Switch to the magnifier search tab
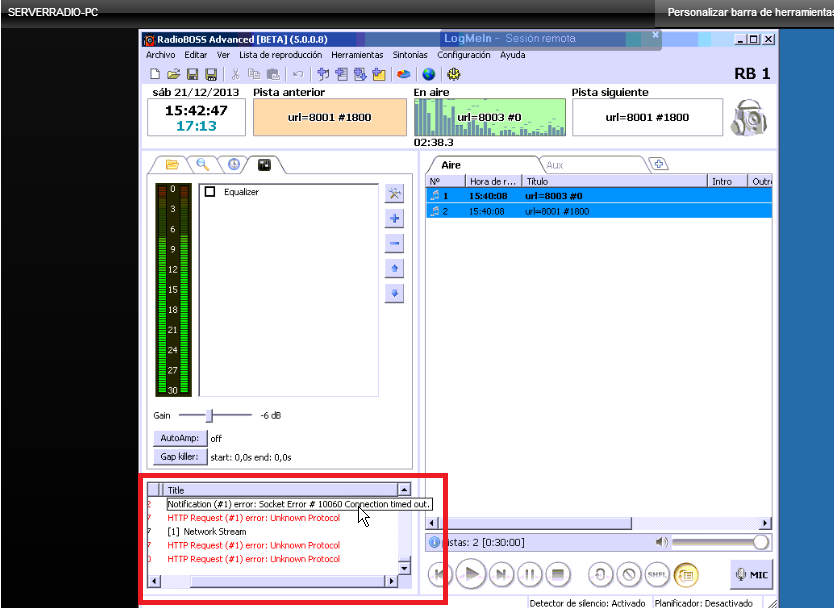Image resolution: width=834 pixels, height=608 pixels. pyautogui.click(x=203, y=165)
